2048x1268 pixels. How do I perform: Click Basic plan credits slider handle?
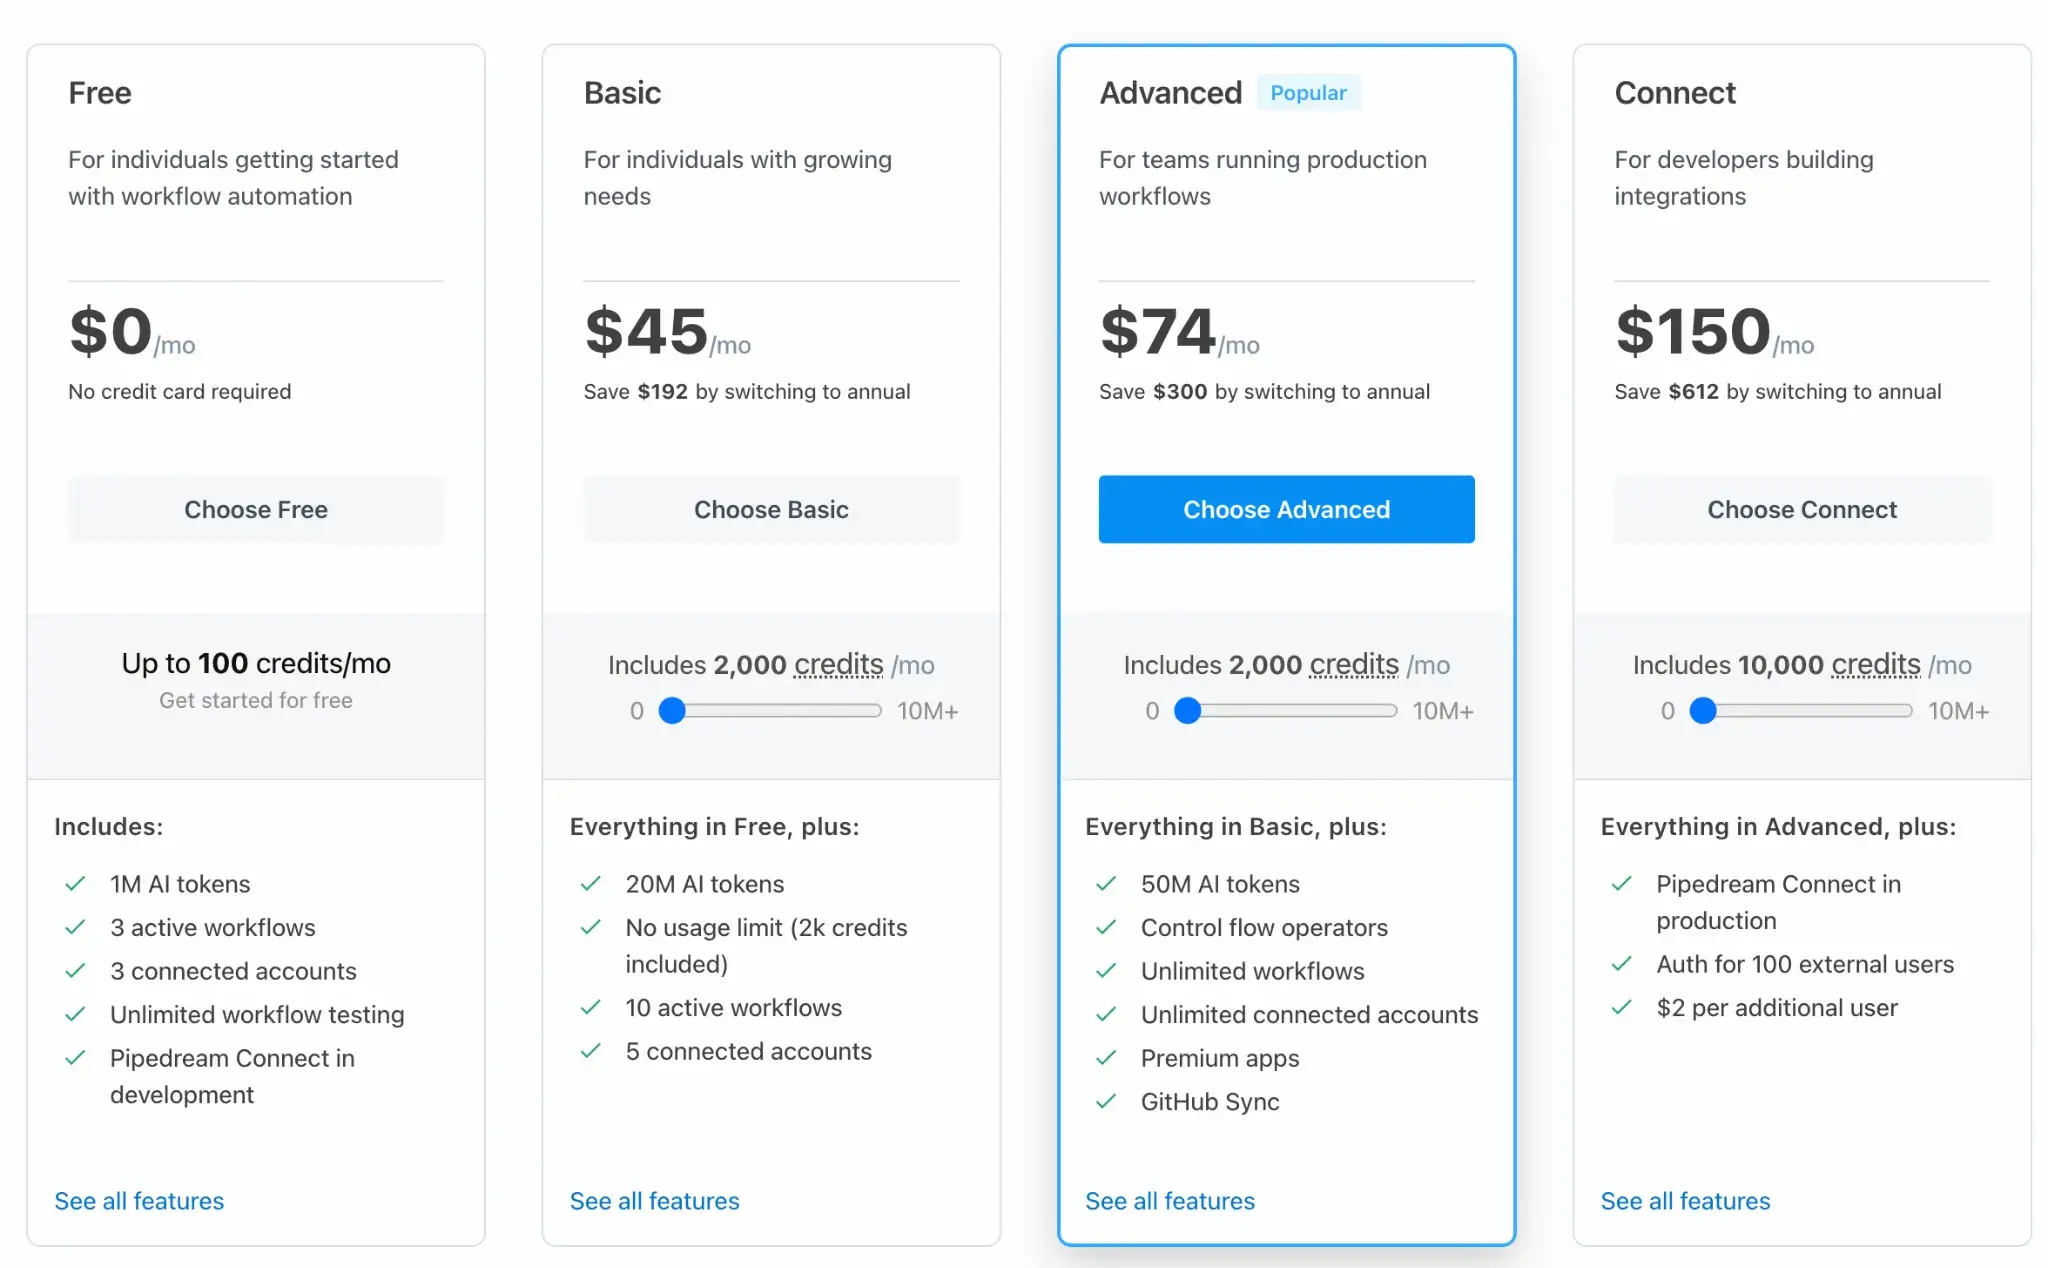pos(672,711)
